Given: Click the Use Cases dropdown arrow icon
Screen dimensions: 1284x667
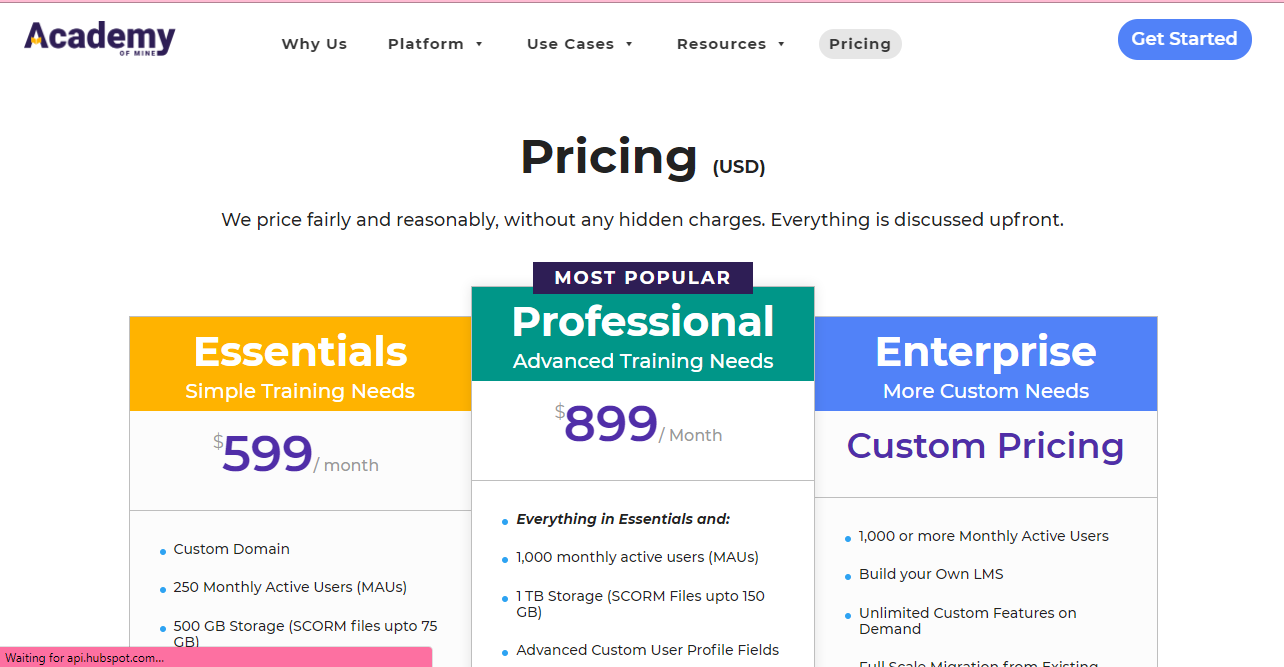Looking at the screenshot, I should click(x=629, y=44).
